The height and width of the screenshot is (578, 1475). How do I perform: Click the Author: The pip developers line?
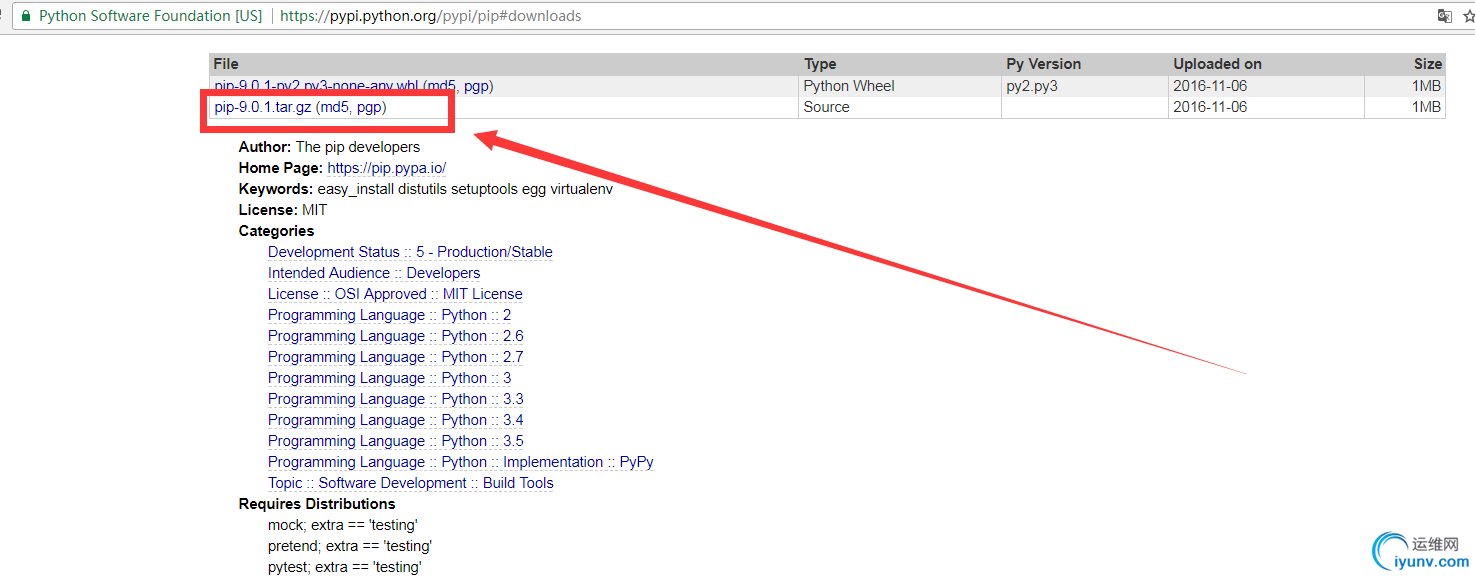pyautogui.click(x=329, y=147)
